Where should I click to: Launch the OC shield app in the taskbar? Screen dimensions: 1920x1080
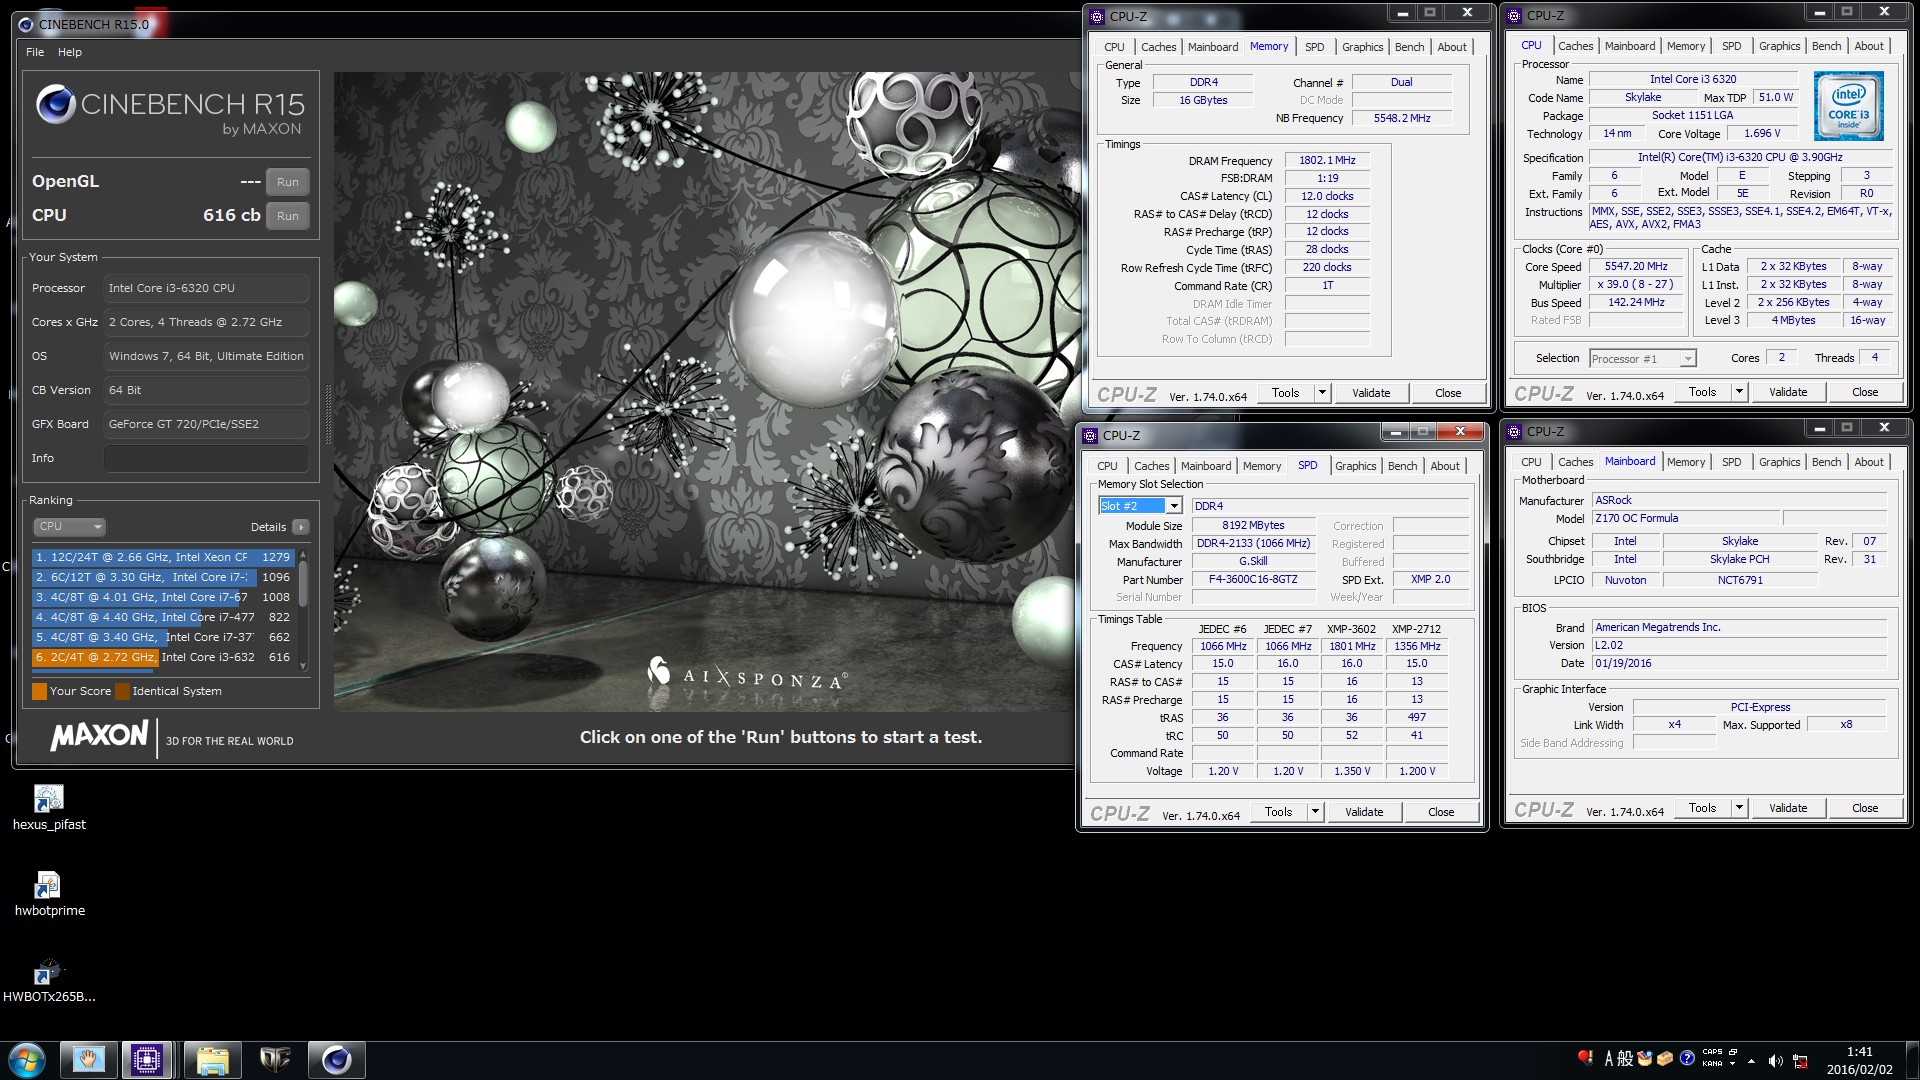(274, 1060)
